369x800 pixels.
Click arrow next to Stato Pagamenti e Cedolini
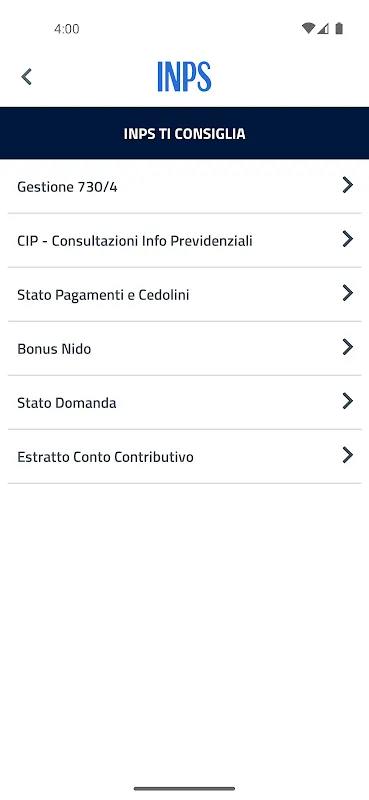(348, 293)
